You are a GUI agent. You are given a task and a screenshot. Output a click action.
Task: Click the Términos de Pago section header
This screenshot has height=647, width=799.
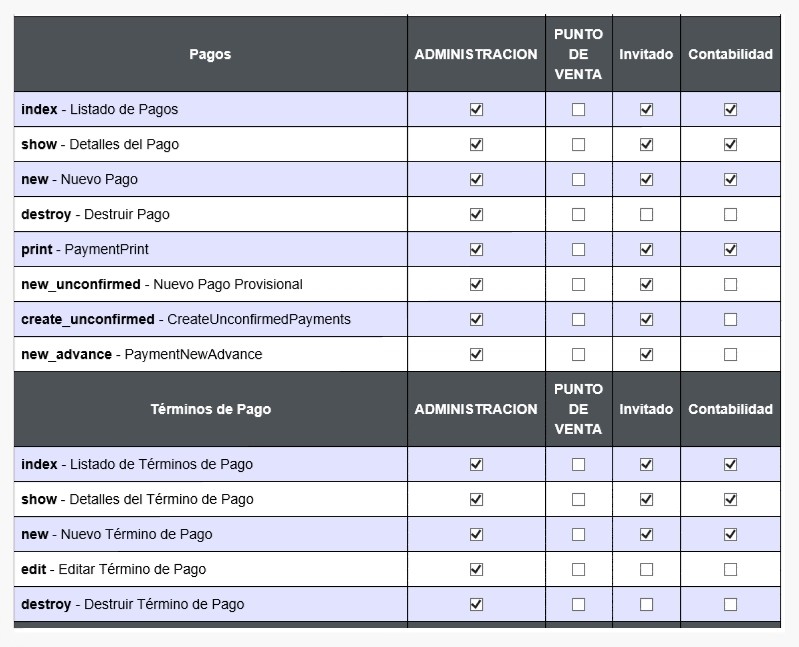pyautogui.click(x=210, y=409)
